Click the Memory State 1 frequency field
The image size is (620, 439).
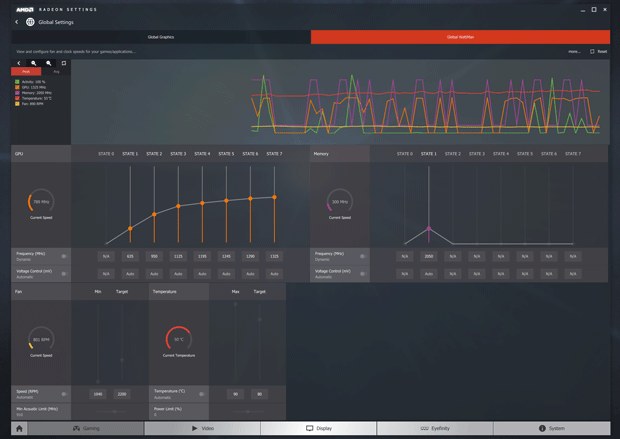click(x=429, y=256)
